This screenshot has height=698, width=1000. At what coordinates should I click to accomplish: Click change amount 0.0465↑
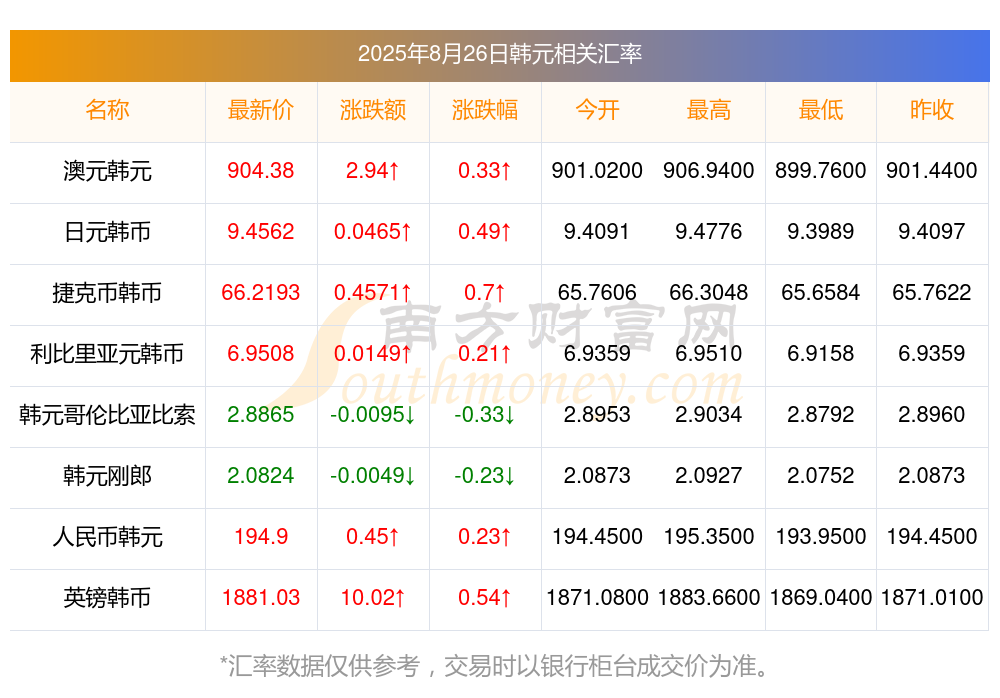click(x=372, y=231)
